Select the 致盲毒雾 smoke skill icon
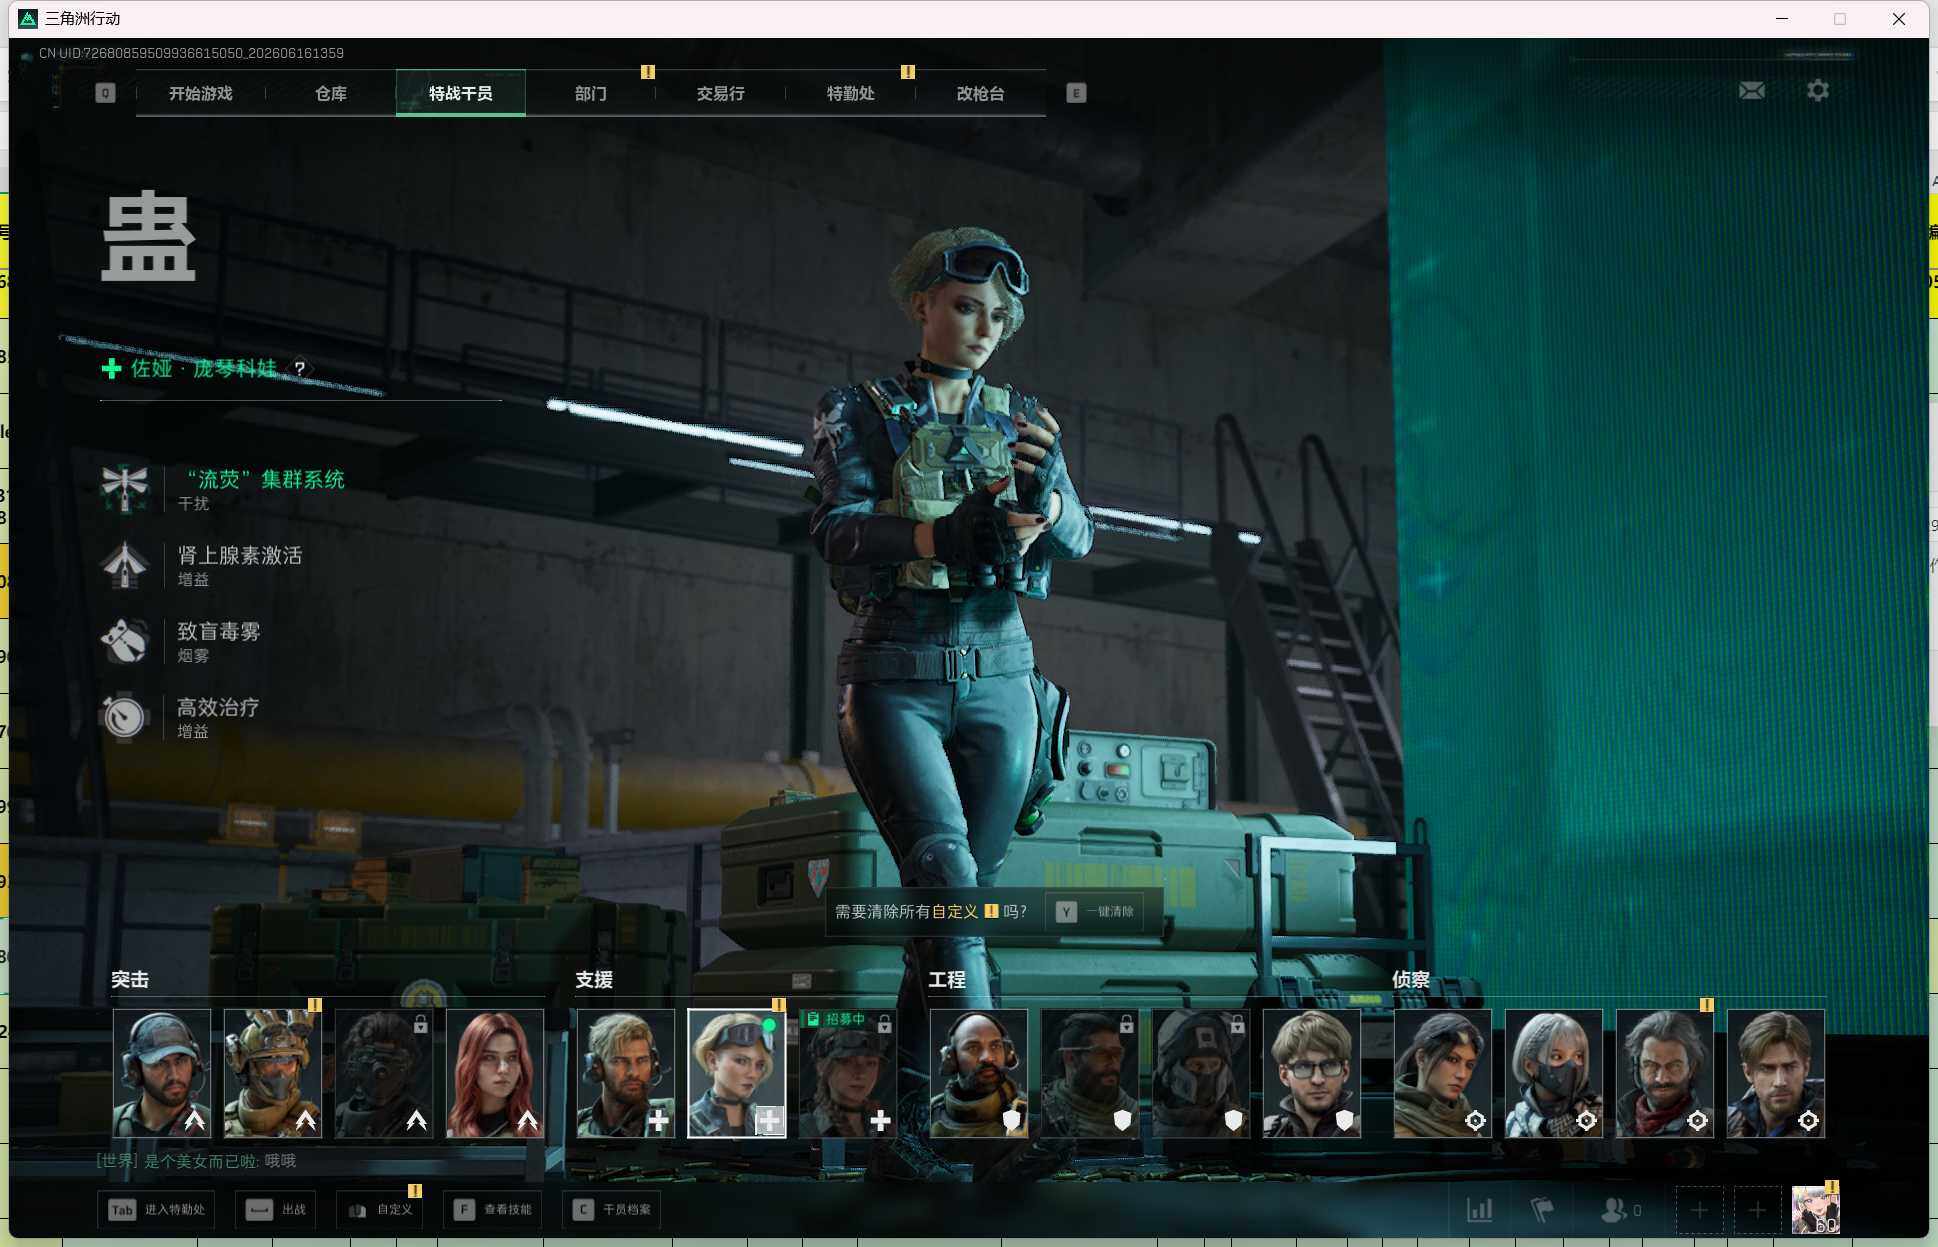Screen dimensions: 1938x1247 pyautogui.click(x=125, y=640)
